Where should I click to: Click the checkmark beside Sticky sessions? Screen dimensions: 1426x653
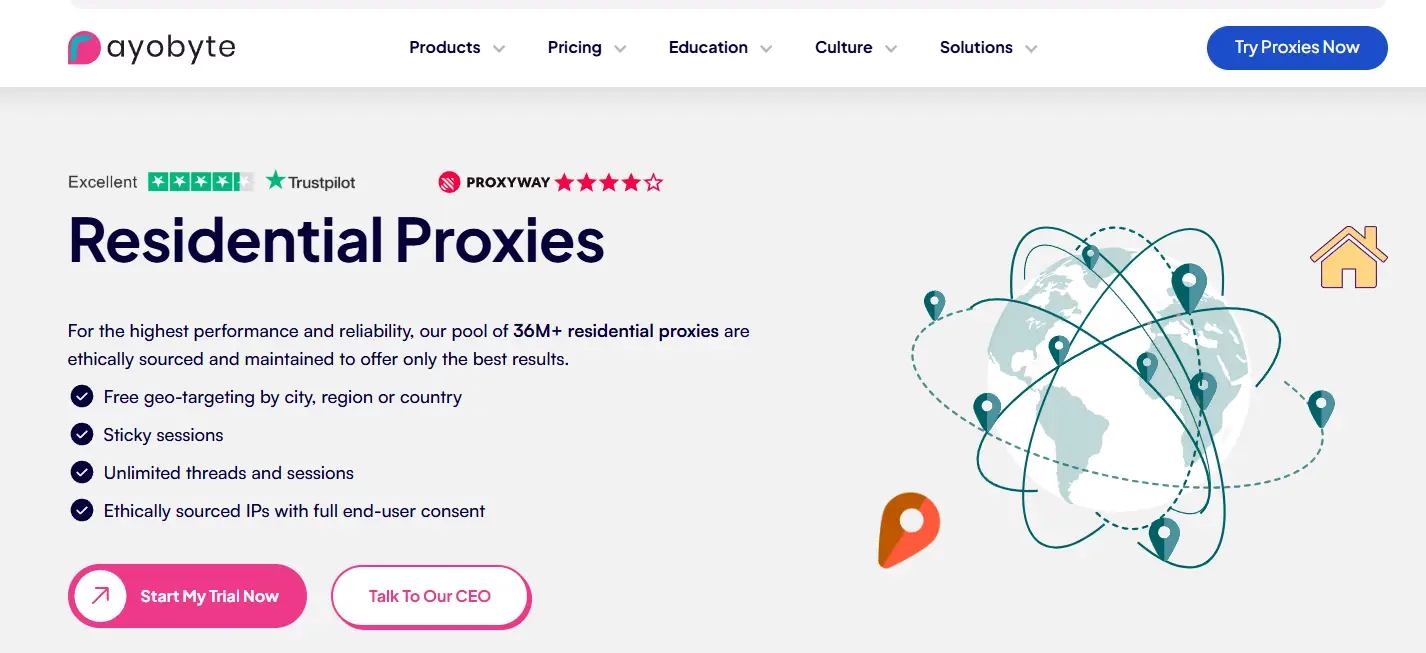[x=82, y=435]
